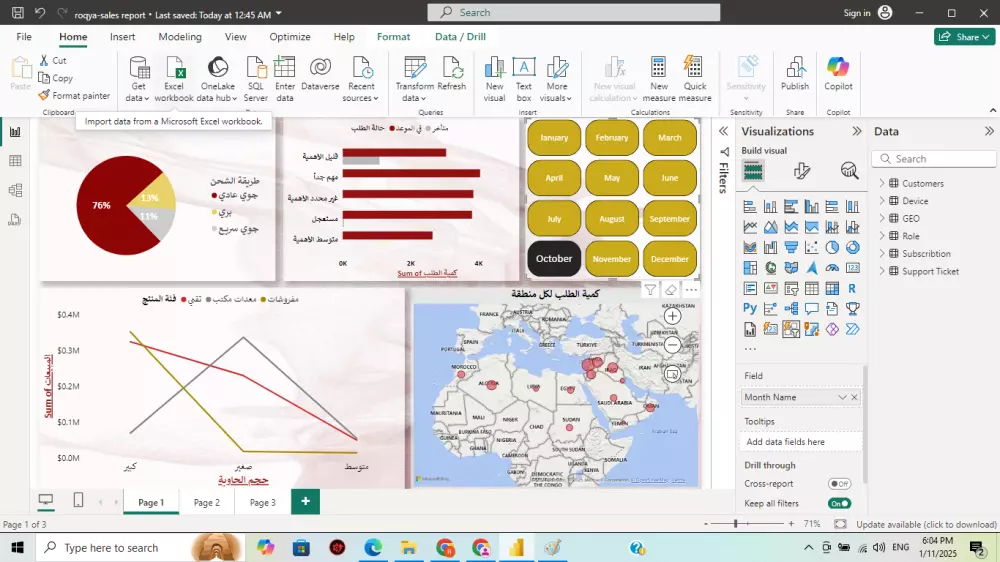Select the Format visual pane icon
The image size is (1000, 562).
(x=802, y=171)
